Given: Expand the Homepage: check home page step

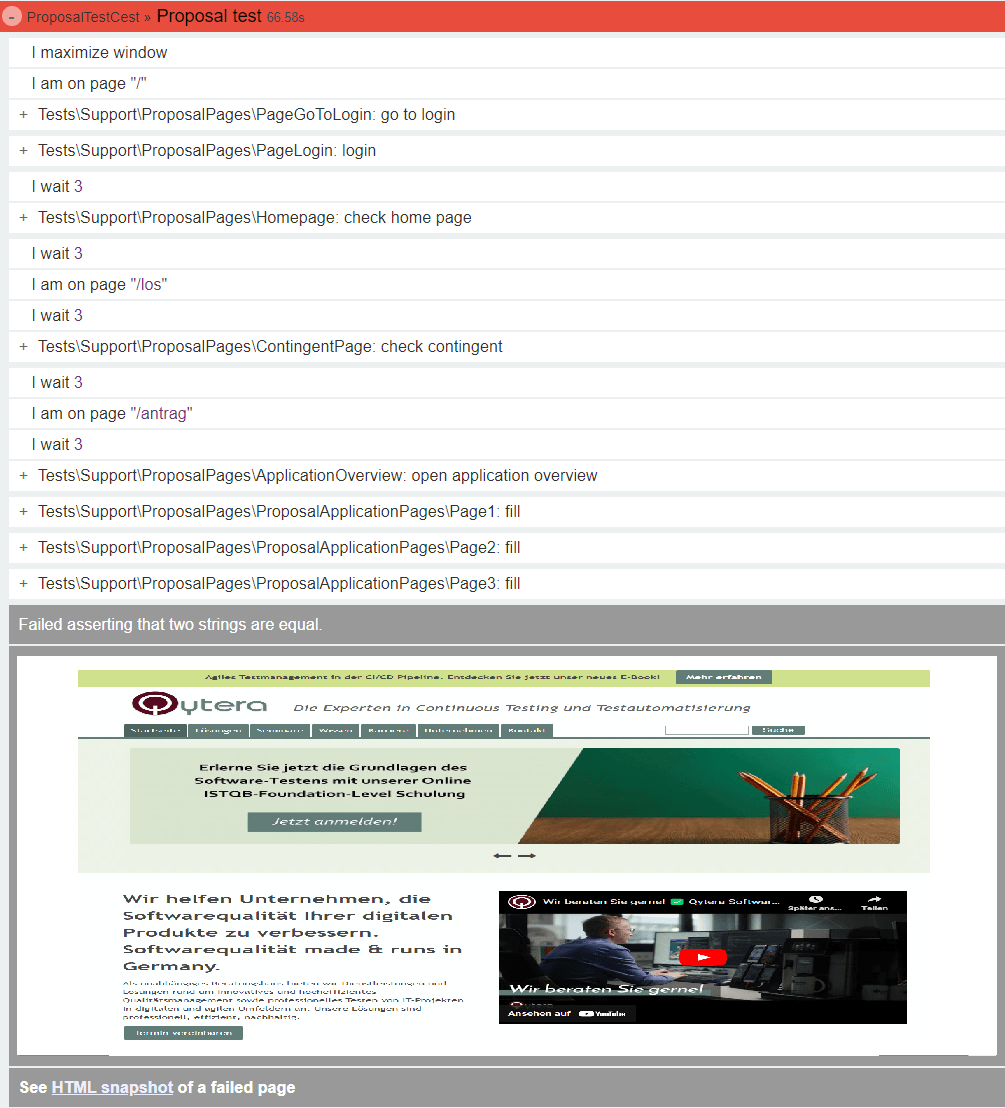Looking at the screenshot, I should pos(22,217).
